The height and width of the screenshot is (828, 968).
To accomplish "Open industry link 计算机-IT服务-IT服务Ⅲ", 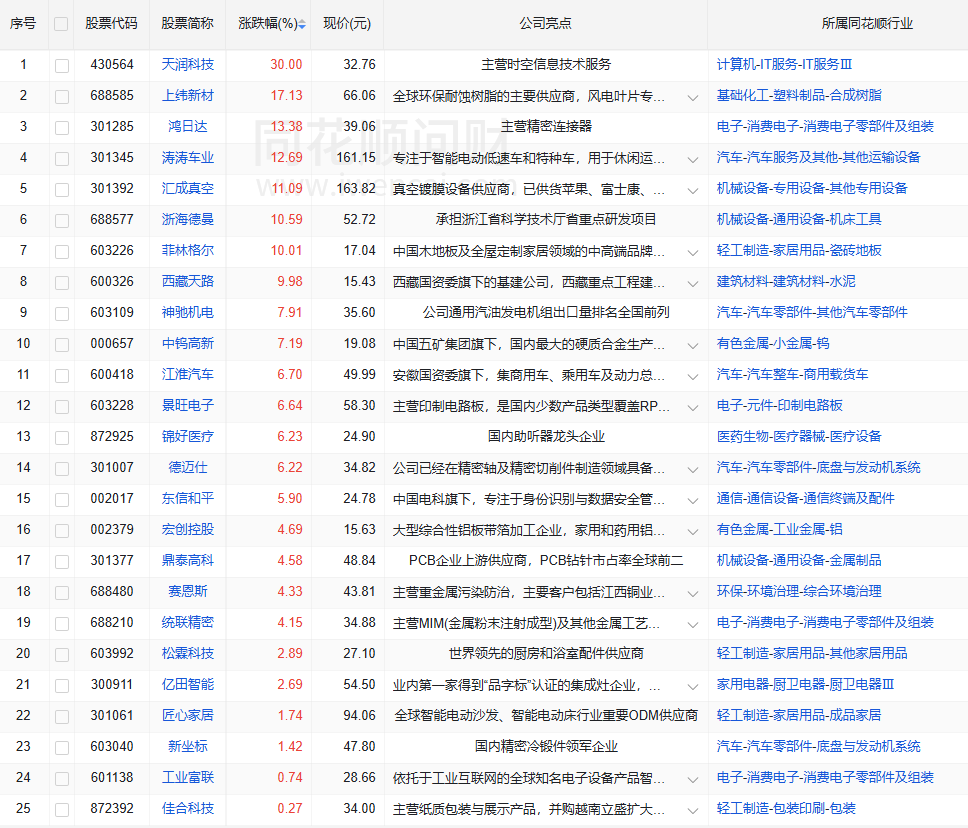I will tap(784, 64).
